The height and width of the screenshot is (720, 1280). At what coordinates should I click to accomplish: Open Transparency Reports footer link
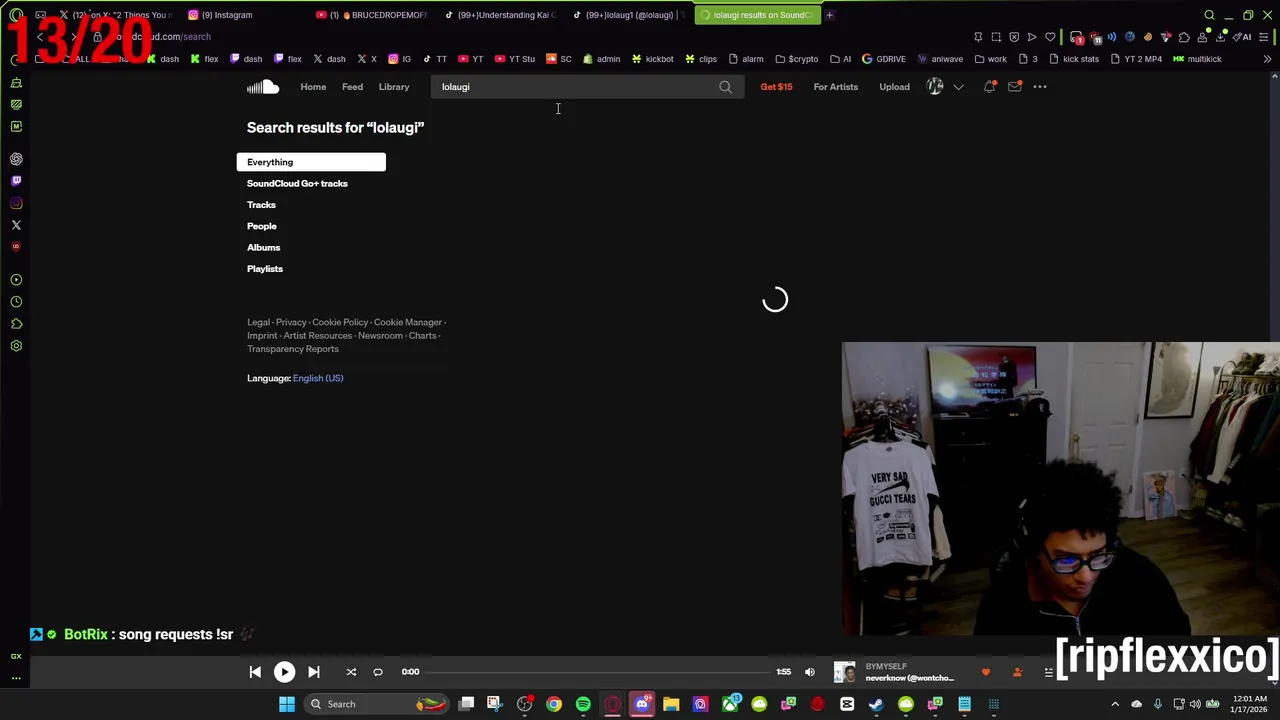293,349
